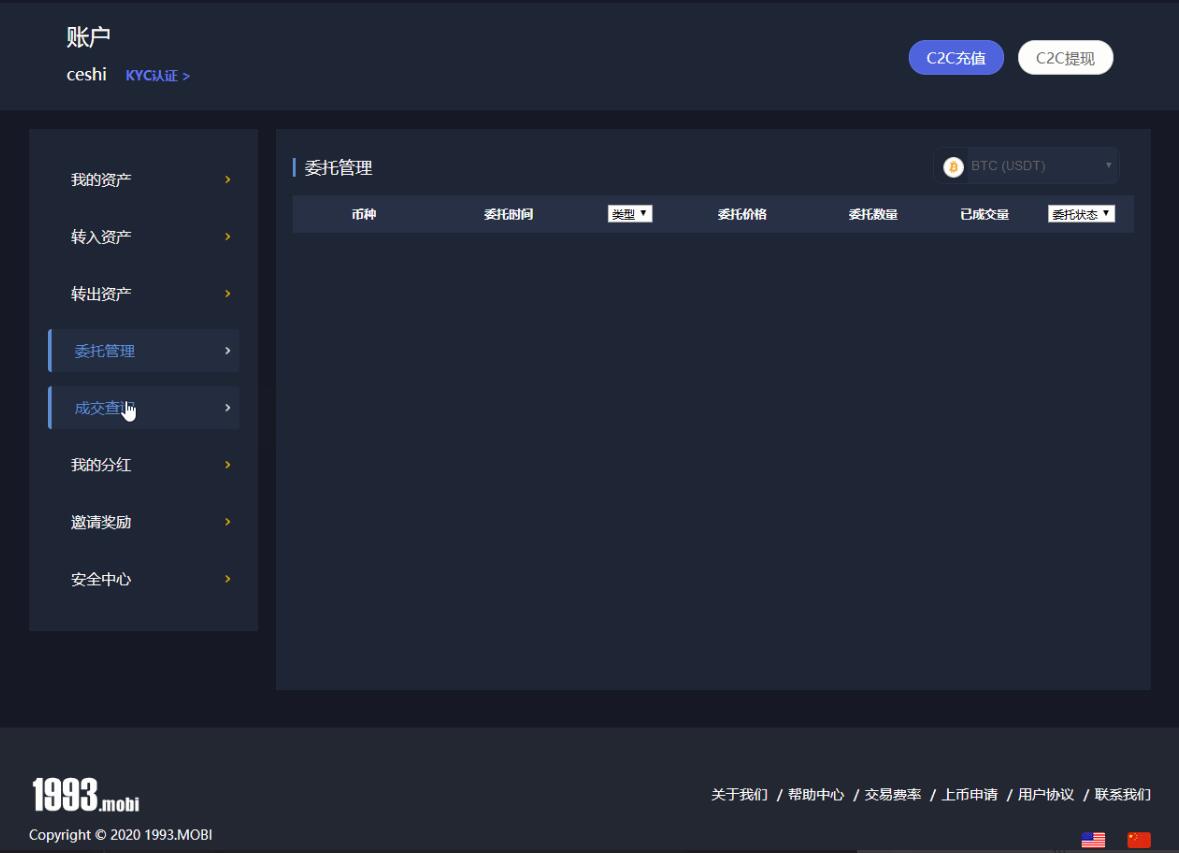Click the arrow icon beside 我的资产
Viewport: 1179px width, 853px height.
click(227, 180)
